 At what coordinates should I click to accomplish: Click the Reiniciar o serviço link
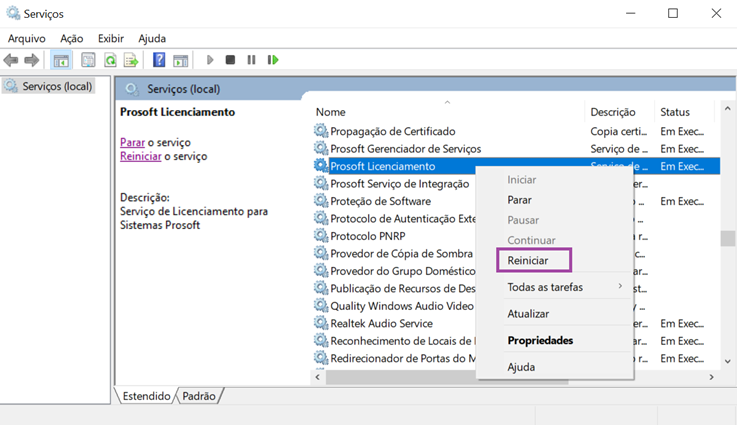(141, 156)
